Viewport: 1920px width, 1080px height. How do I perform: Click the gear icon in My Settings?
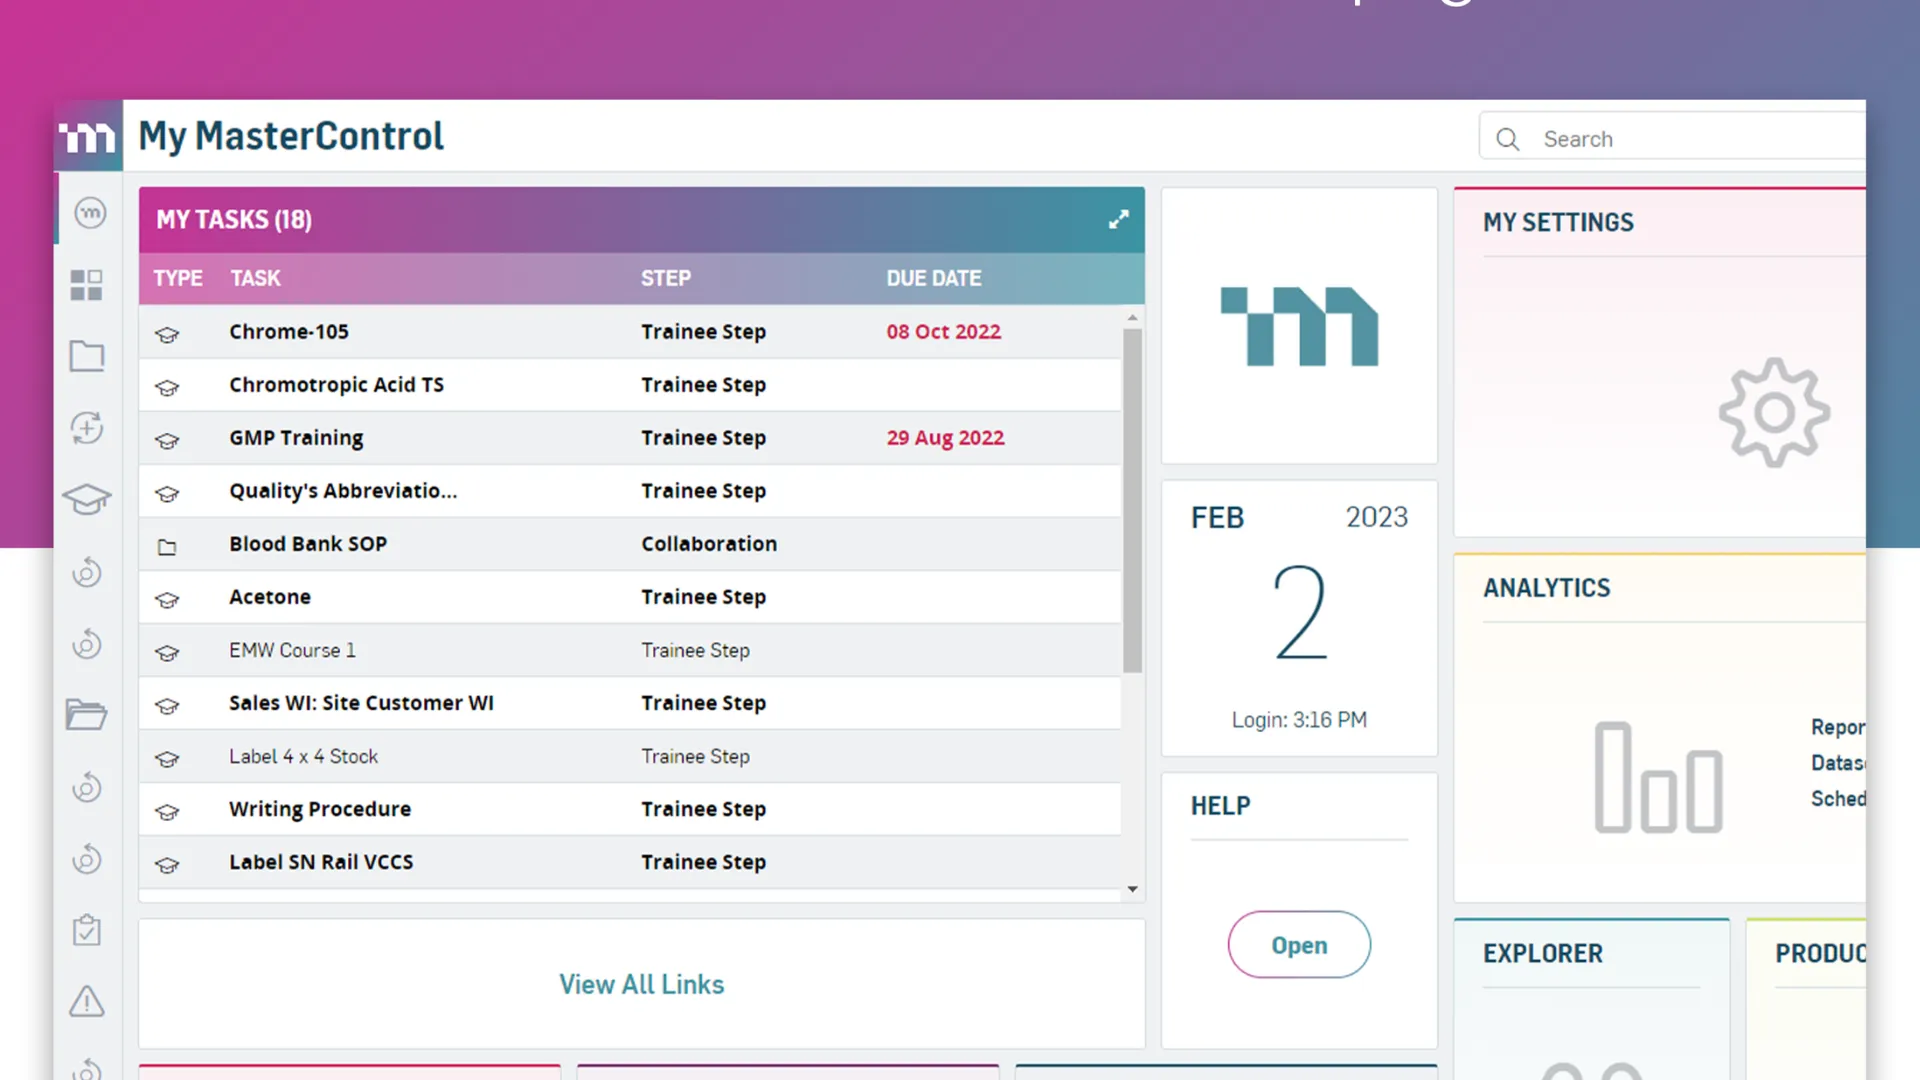1774,412
